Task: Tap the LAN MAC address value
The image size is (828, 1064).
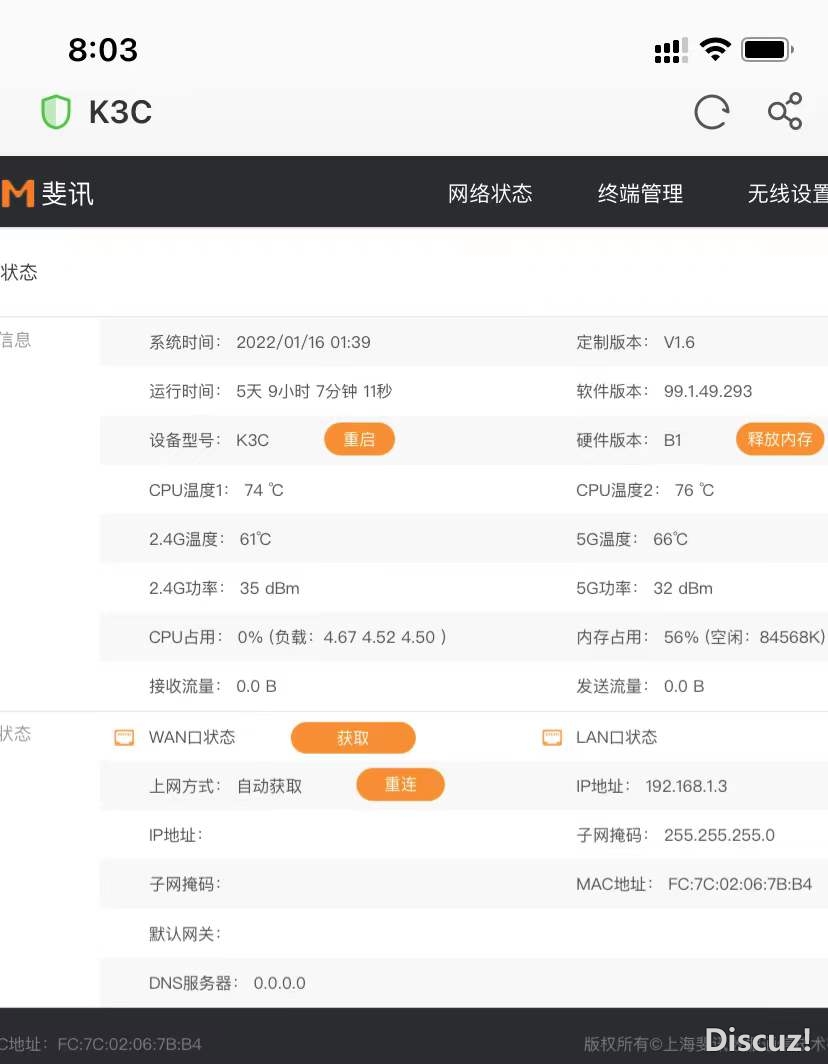Action: tap(739, 885)
